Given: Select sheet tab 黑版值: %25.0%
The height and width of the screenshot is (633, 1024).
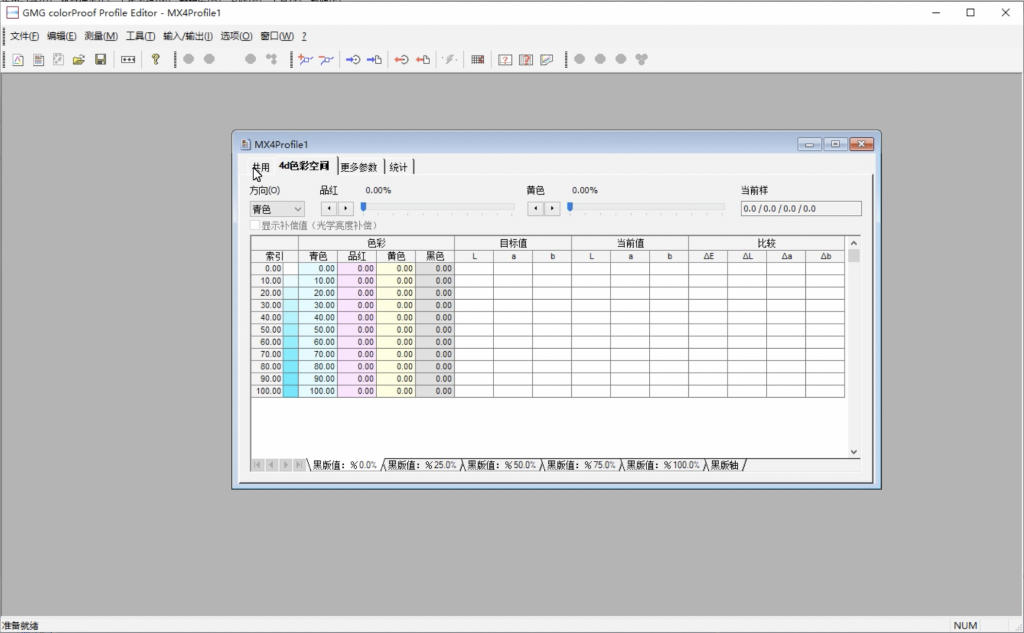Looking at the screenshot, I should coord(422,465).
